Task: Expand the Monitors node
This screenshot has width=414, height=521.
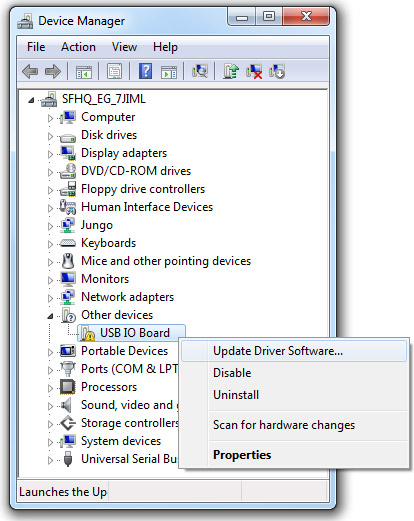Action: click(x=50, y=280)
